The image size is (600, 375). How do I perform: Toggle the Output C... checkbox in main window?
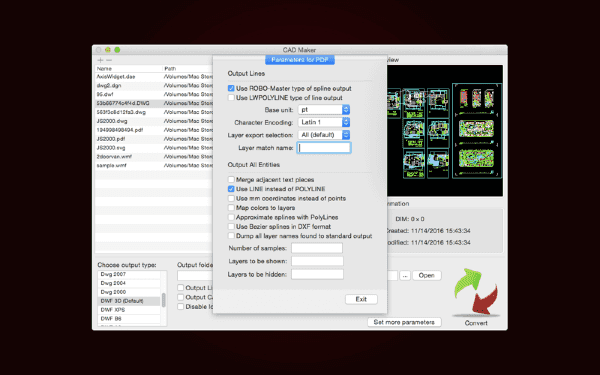[181, 297]
